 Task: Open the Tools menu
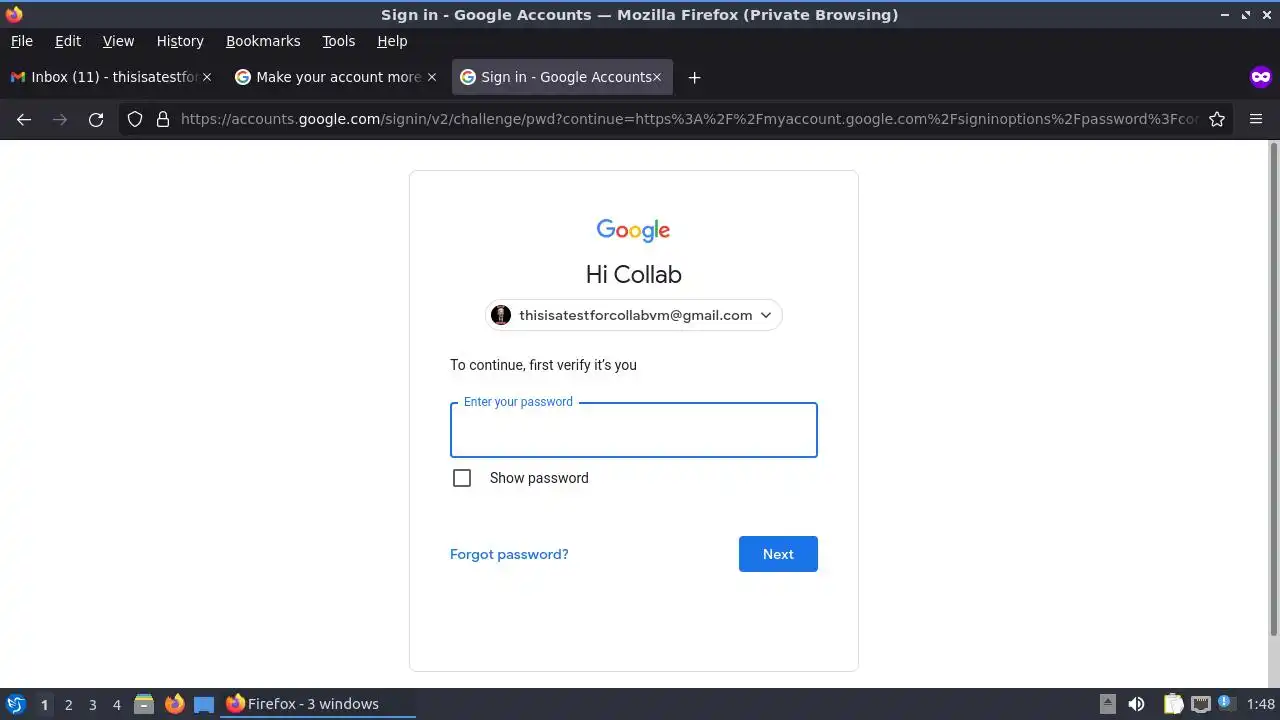339,41
